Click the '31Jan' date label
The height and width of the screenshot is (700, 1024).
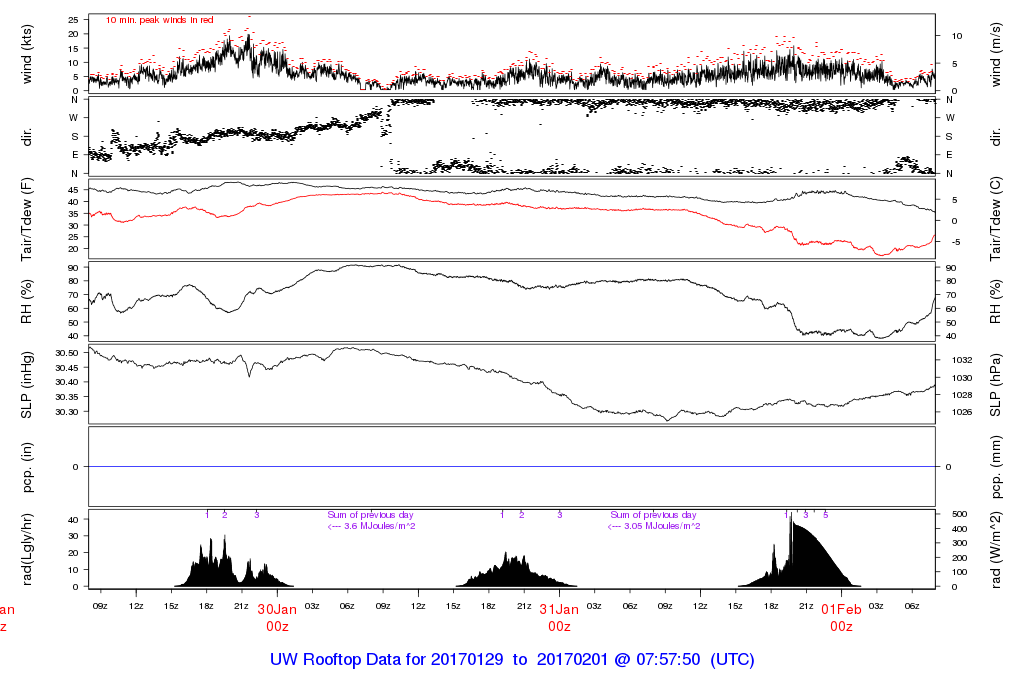pos(559,609)
